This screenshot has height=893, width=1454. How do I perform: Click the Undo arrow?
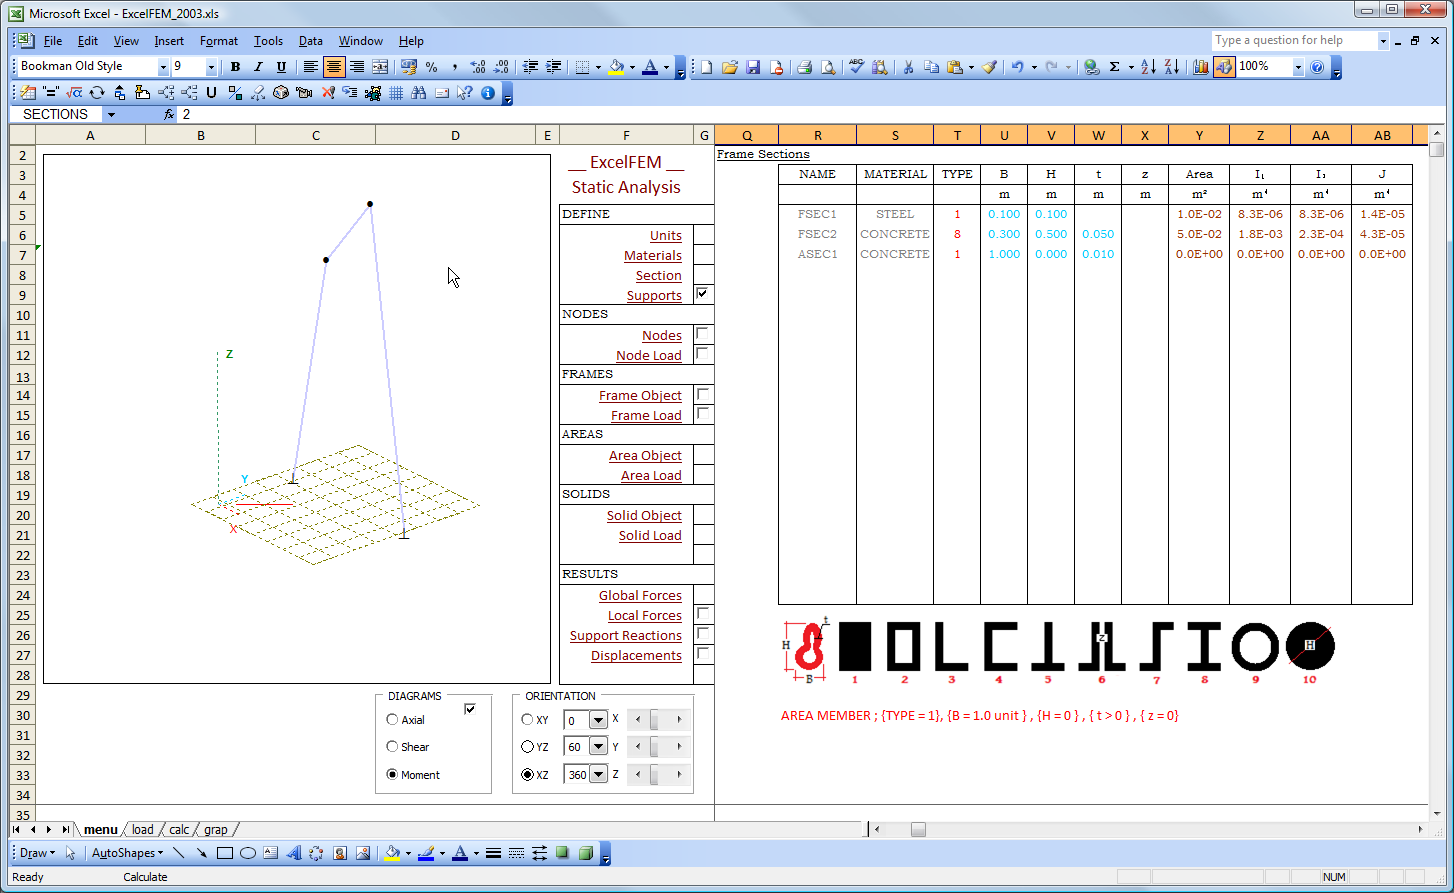point(1017,67)
